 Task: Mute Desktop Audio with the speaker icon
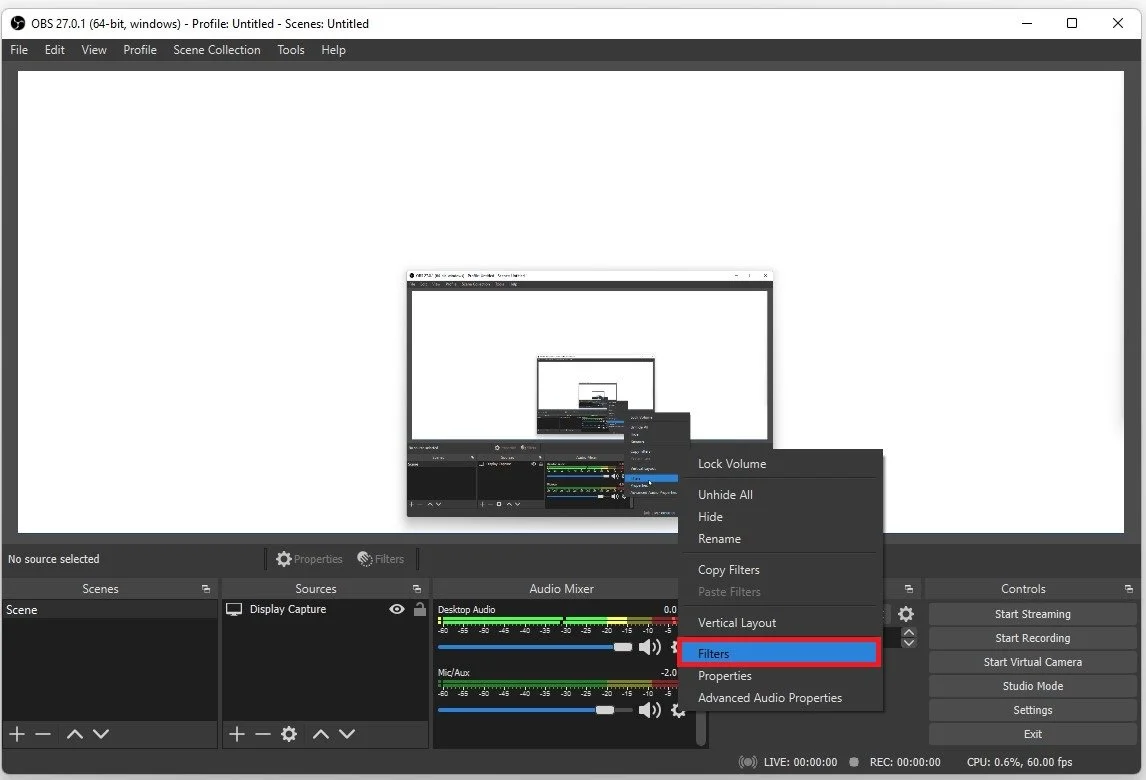[x=650, y=647]
